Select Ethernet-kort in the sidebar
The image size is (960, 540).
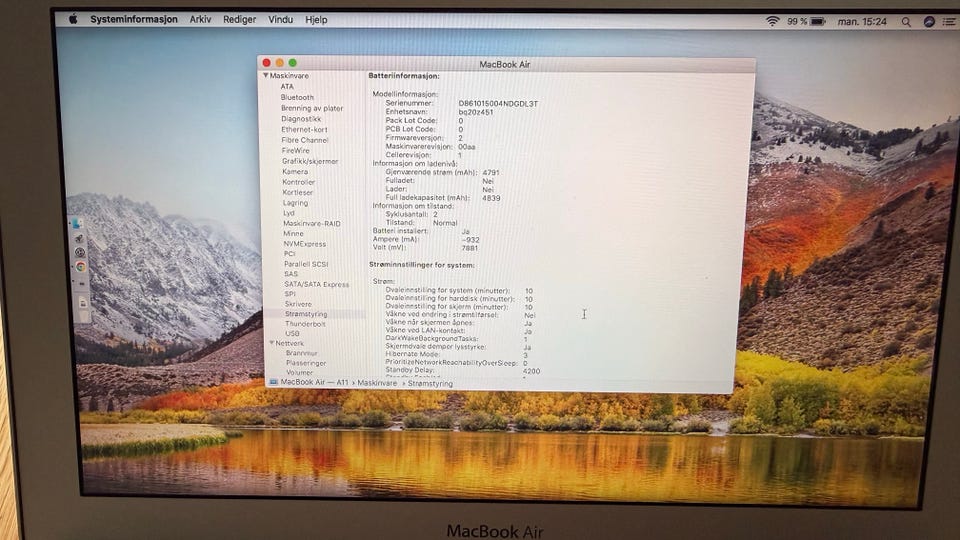(304, 130)
